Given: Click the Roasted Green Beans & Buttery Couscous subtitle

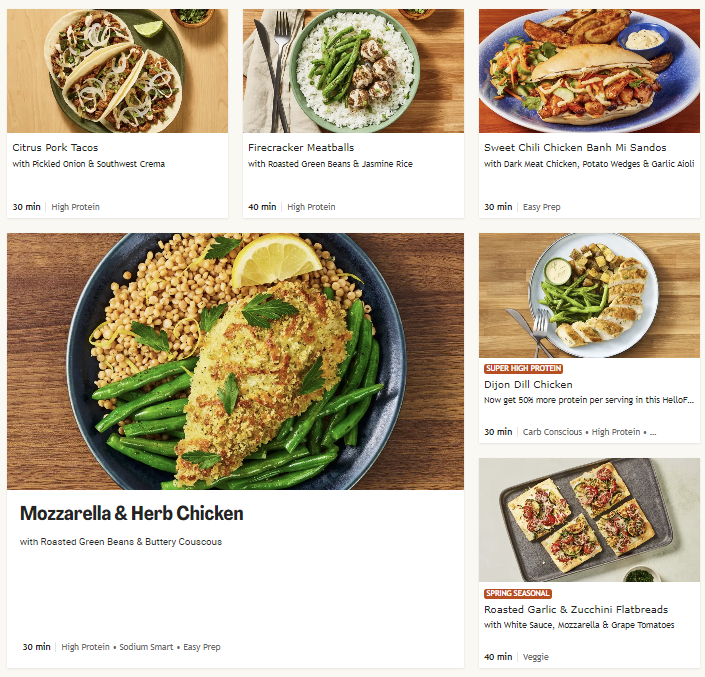Looking at the screenshot, I should point(121,542).
